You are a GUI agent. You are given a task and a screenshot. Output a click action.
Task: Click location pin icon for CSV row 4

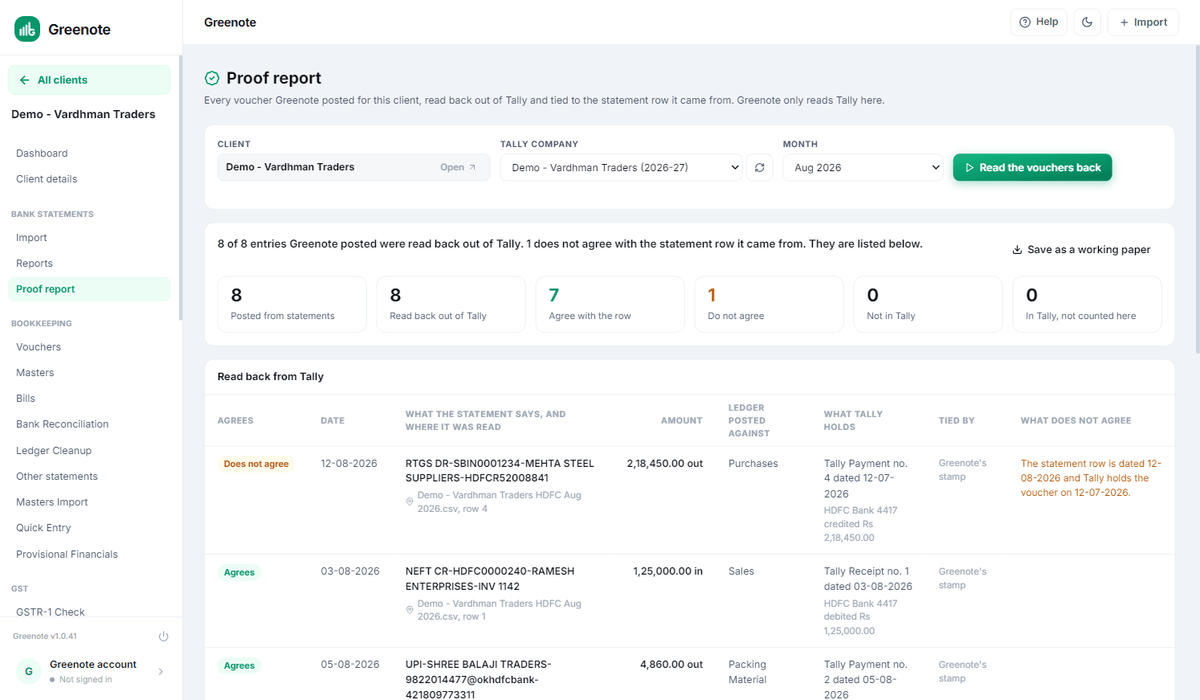[x=410, y=502]
